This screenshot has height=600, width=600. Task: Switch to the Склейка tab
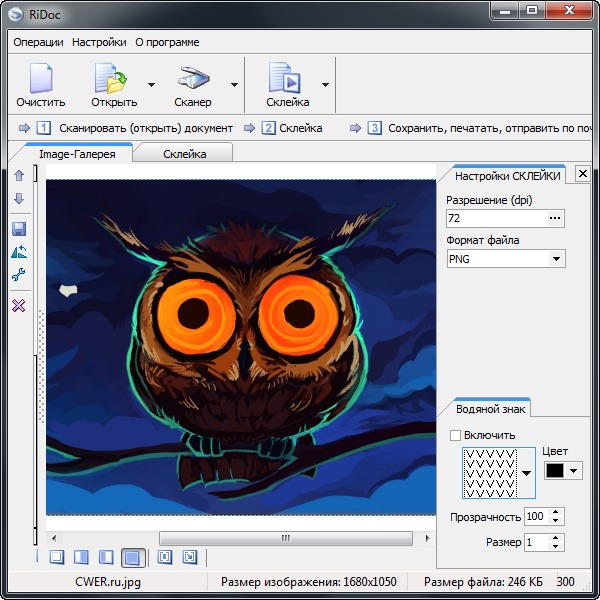point(184,154)
